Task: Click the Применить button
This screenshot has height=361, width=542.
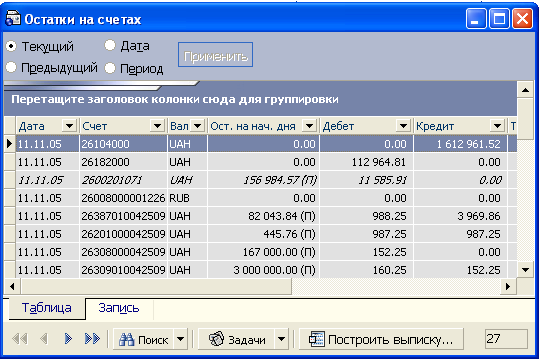Action: pyautogui.click(x=215, y=55)
